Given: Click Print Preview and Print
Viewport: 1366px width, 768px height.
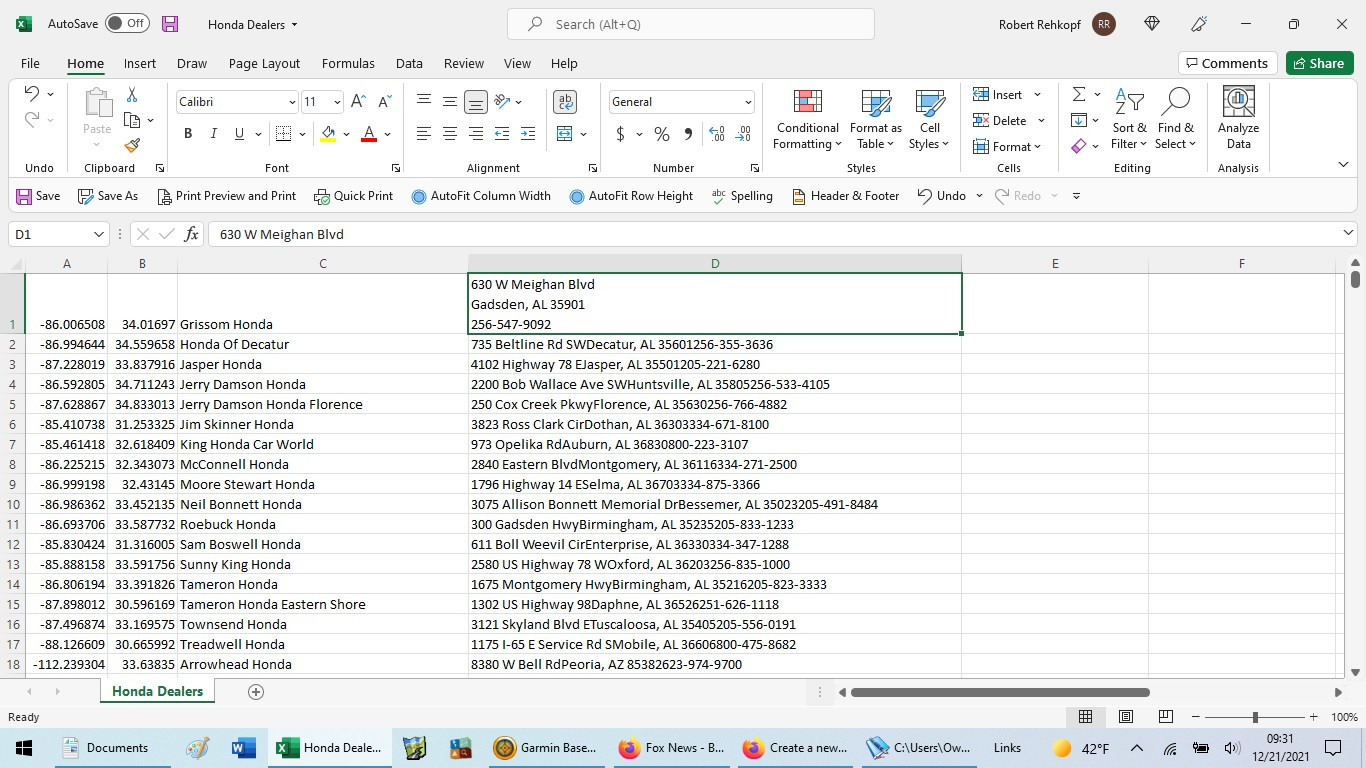Looking at the screenshot, I should 227,196.
